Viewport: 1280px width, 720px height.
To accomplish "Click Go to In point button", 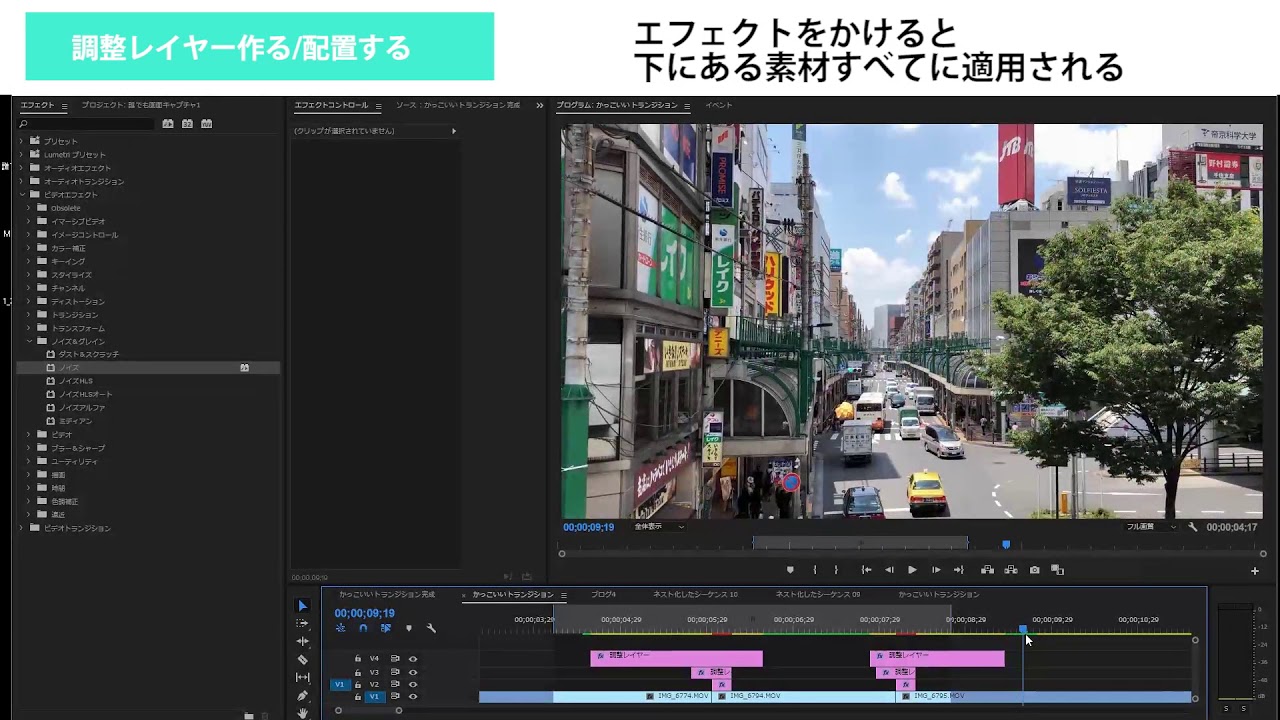I will pos(866,570).
